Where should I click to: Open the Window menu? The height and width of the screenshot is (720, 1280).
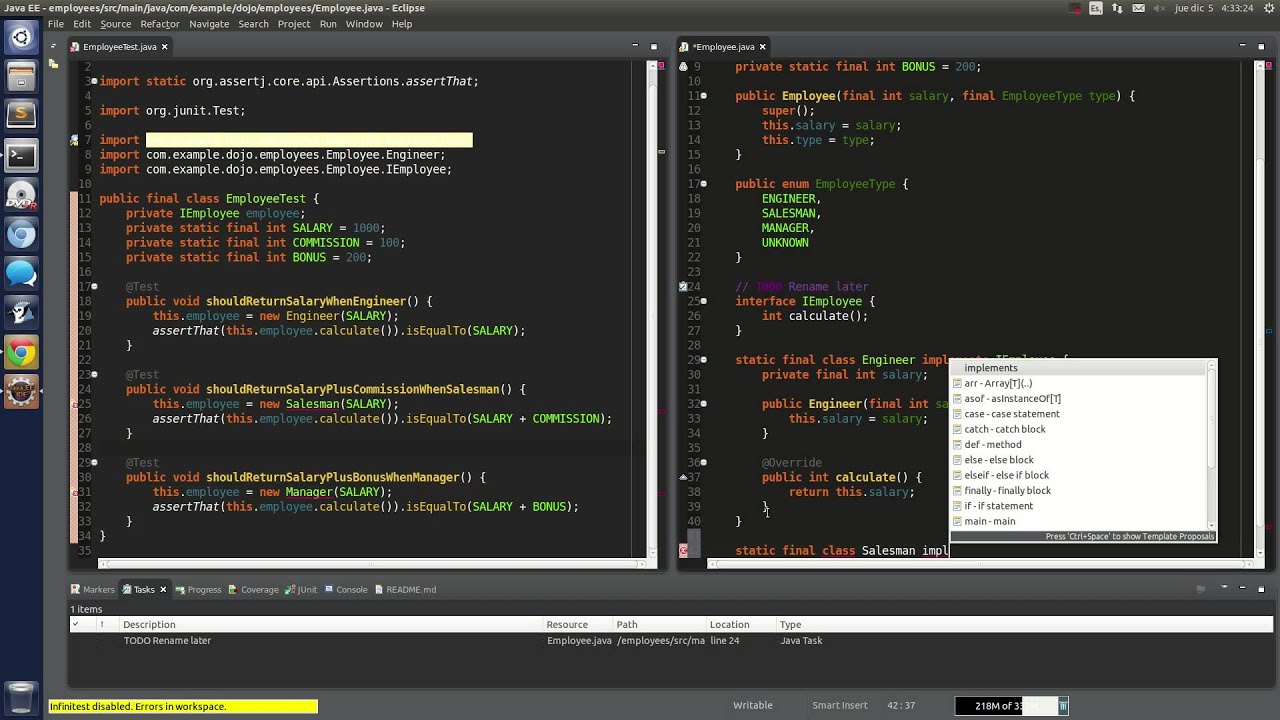(x=364, y=24)
